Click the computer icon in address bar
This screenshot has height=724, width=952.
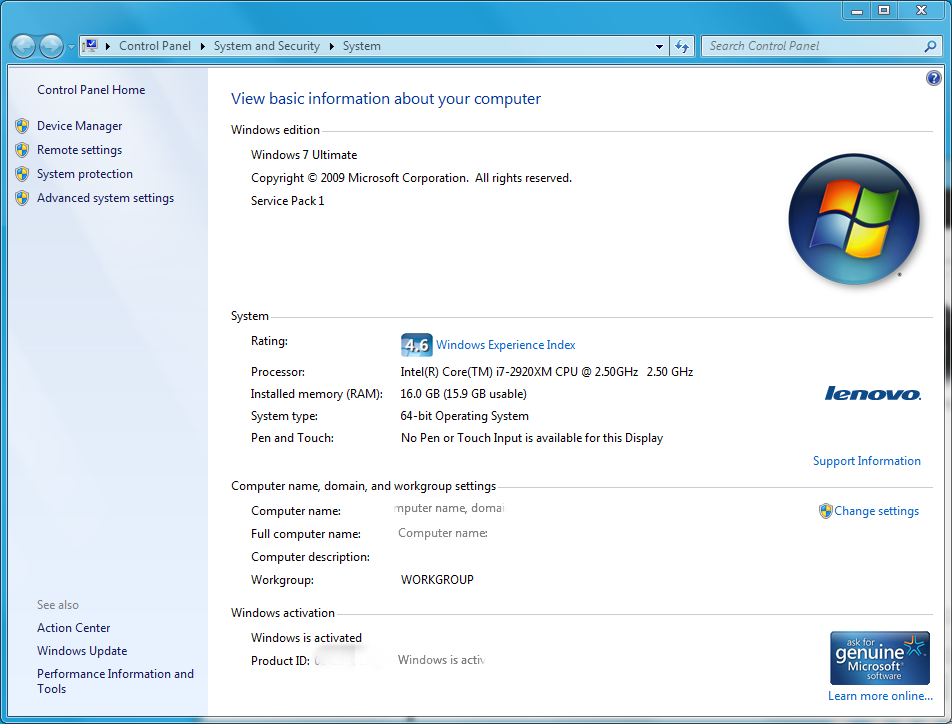[90, 46]
